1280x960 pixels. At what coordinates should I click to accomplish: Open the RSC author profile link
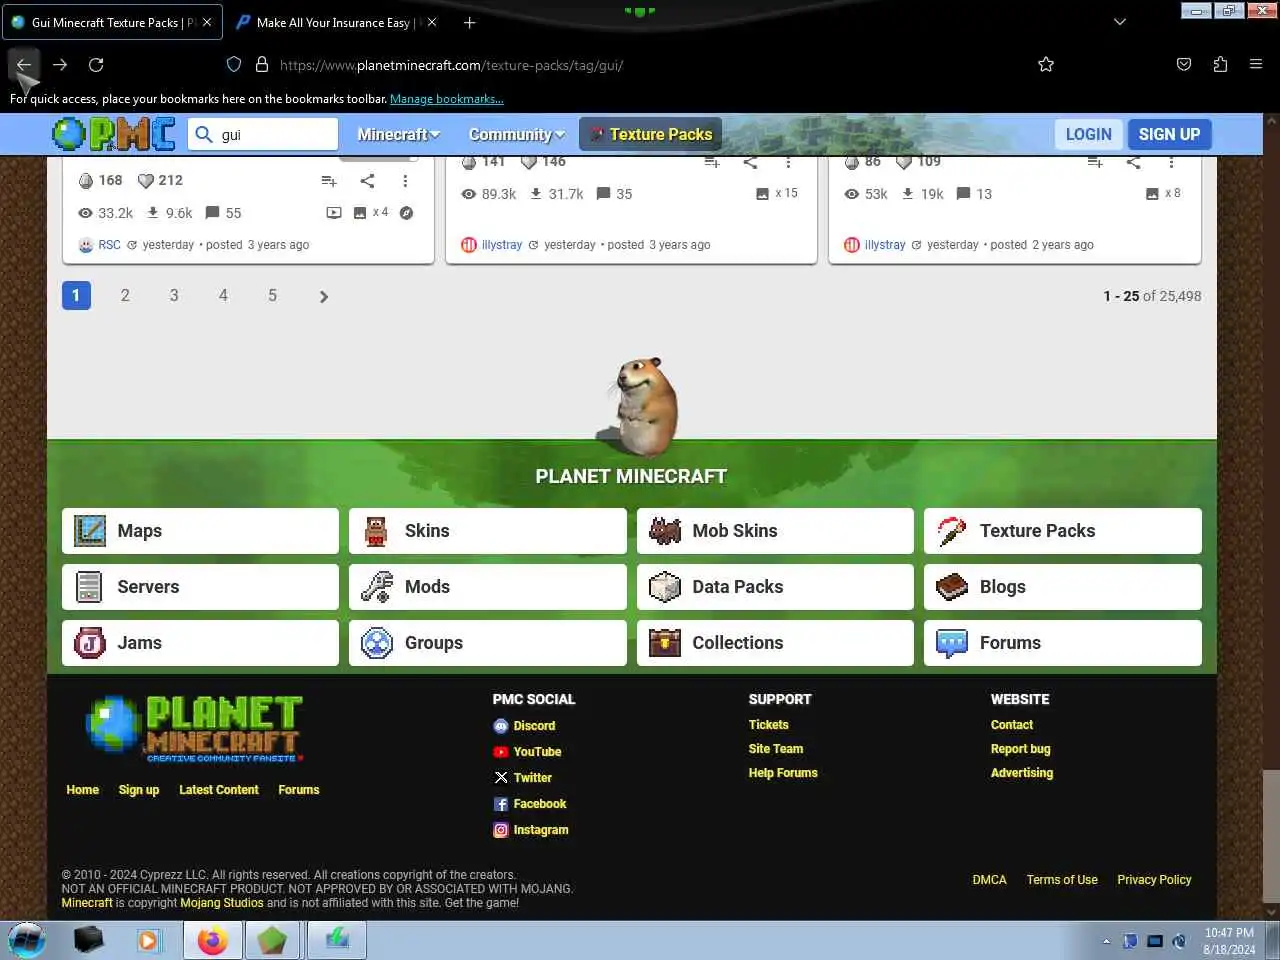click(109, 245)
